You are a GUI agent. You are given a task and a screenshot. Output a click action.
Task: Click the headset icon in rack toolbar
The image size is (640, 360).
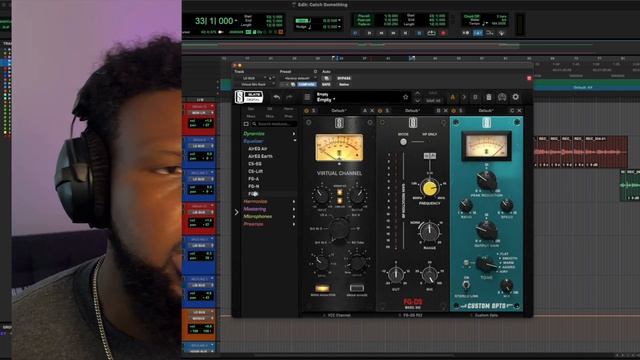click(502, 97)
